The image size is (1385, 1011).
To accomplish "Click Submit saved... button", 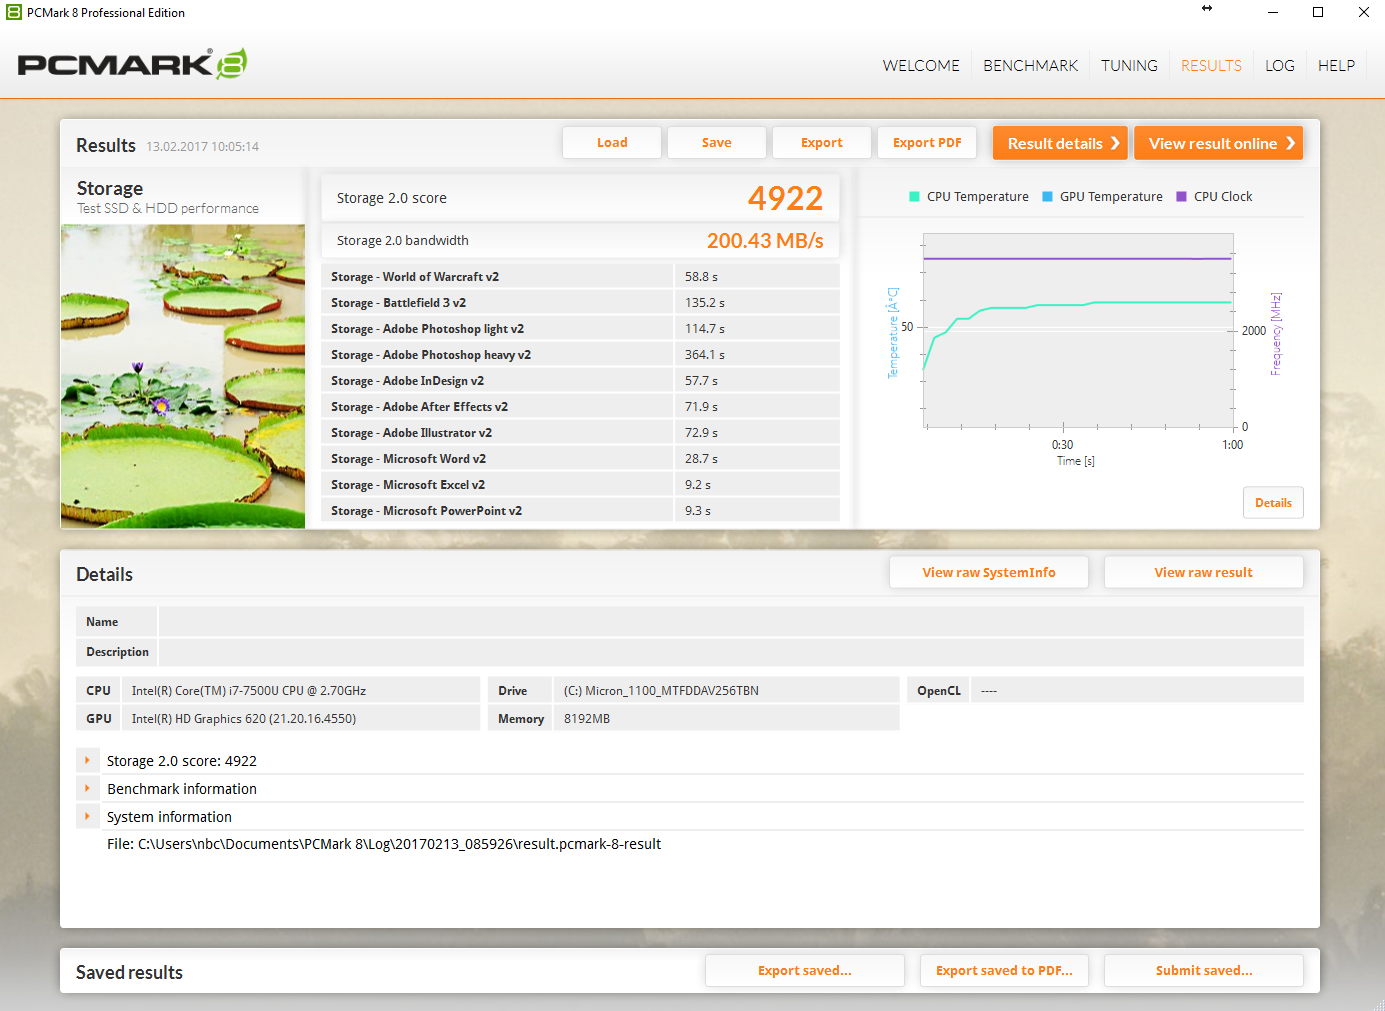I will coord(1204,971).
